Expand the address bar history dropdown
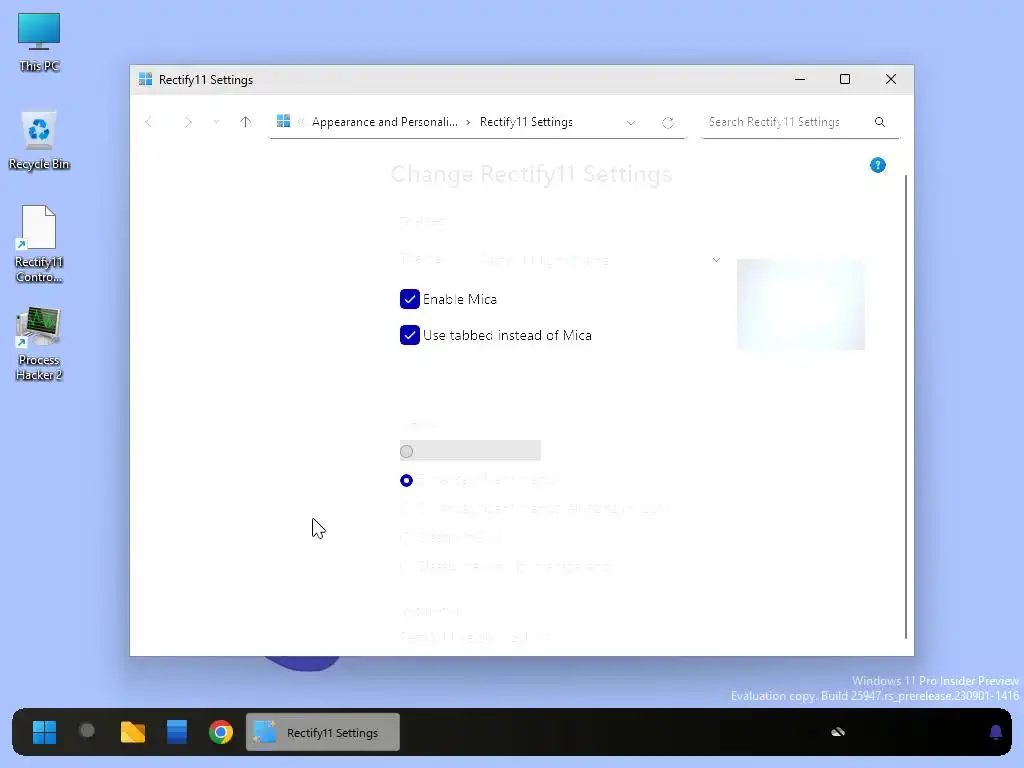This screenshot has width=1024, height=768. pyautogui.click(x=630, y=123)
